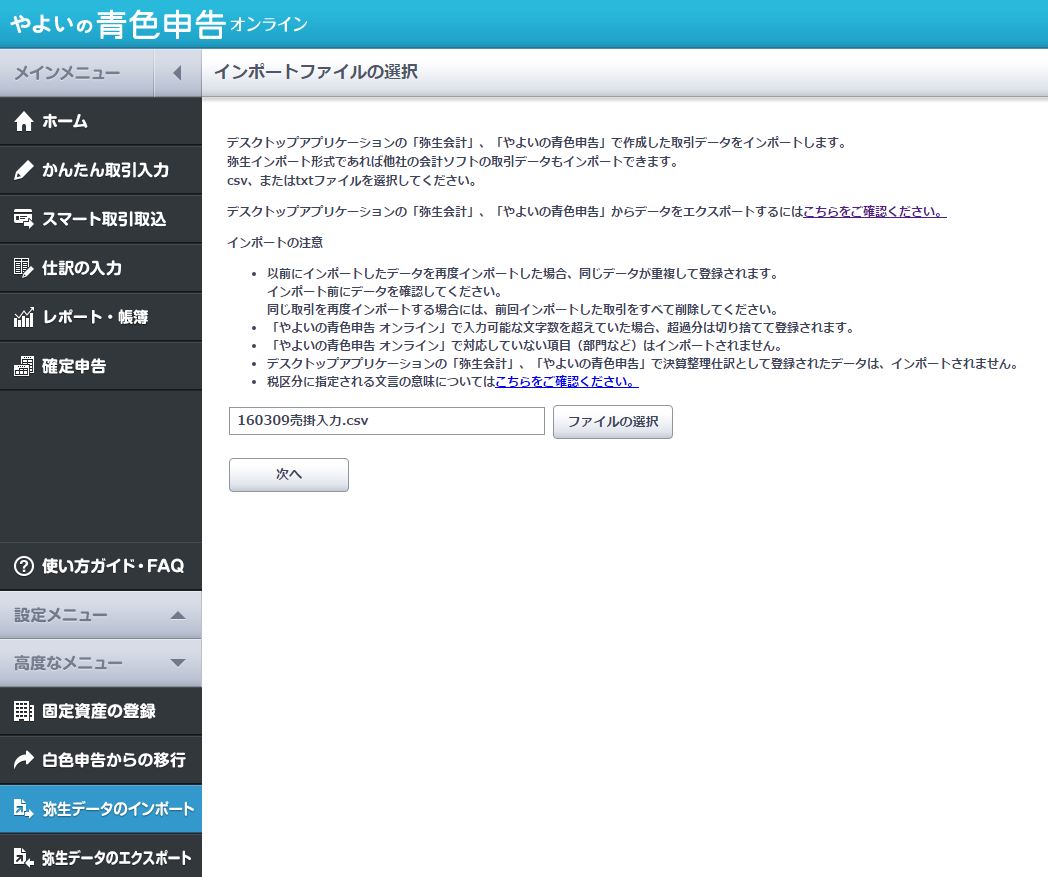Image resolution: width=1048 pixels, height=877 pixels.
Task: Open 固定資産の登録 menu item
Action: [x=100, y=711]
